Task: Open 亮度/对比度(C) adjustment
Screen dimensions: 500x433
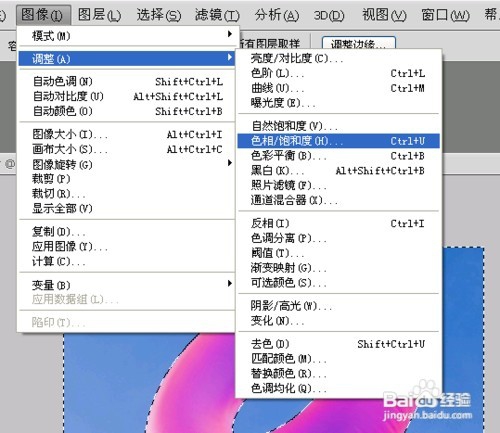Action: coord(339,59)
